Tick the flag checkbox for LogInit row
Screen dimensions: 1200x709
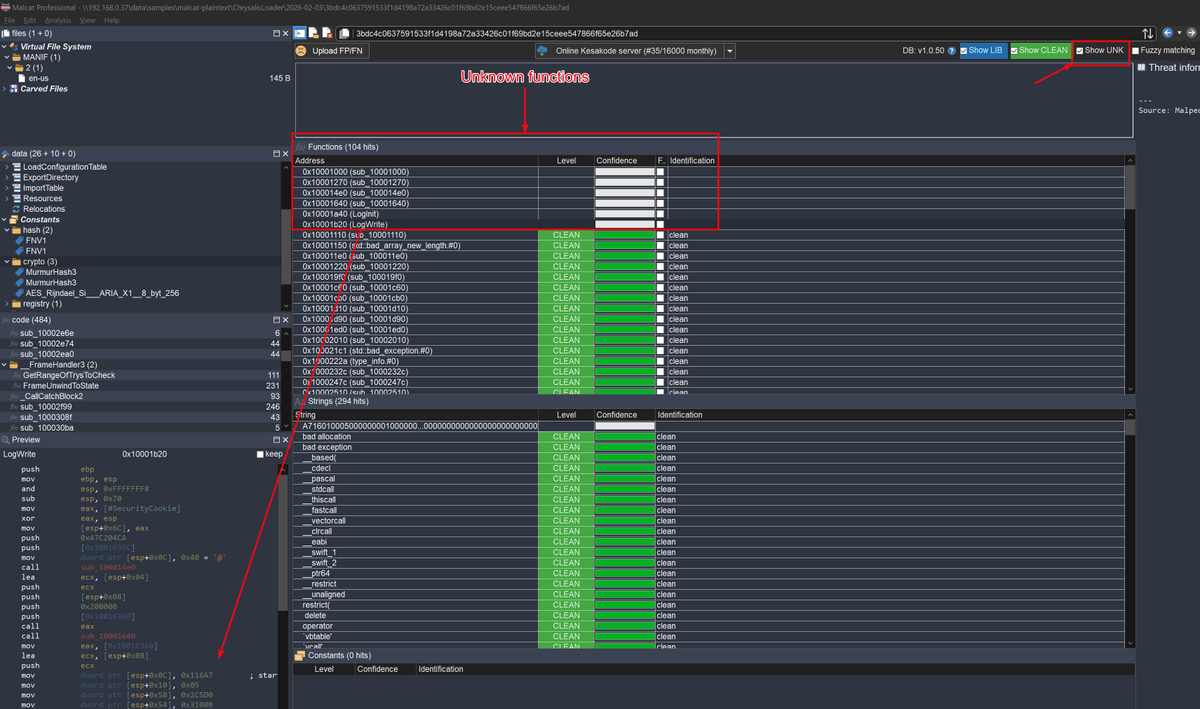pos(660,214)
